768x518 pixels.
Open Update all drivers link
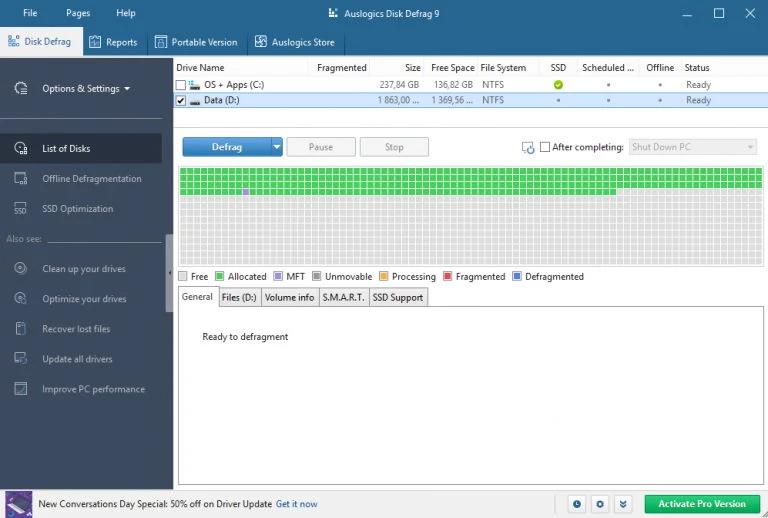click(77, 359)
